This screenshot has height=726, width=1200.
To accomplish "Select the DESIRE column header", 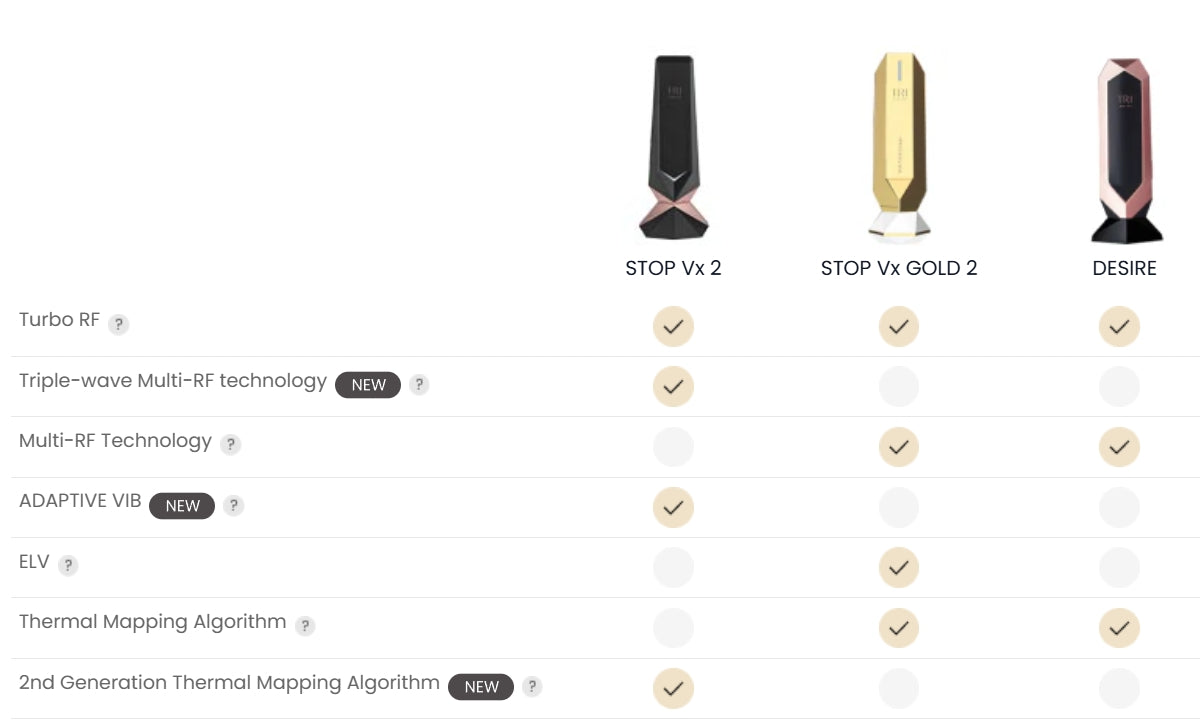I will [x=1124, y=268].
